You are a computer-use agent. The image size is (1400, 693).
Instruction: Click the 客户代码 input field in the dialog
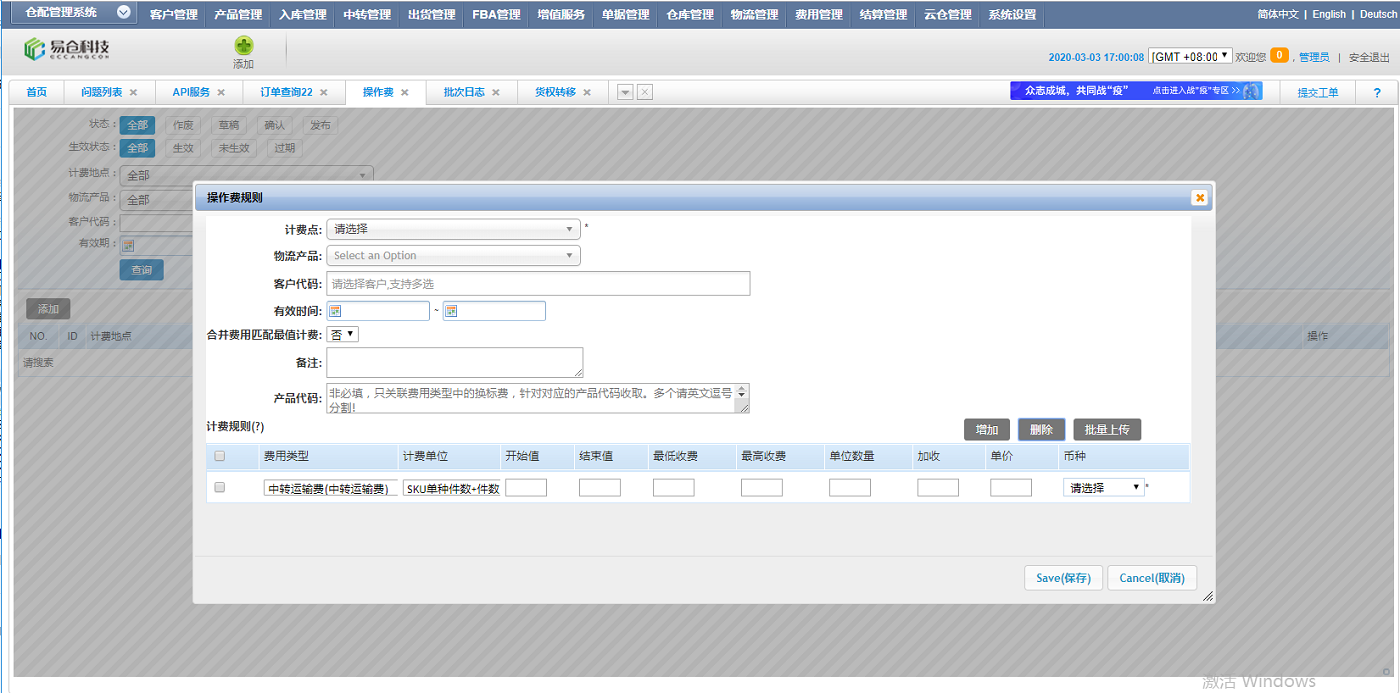[x=538, y=284]
